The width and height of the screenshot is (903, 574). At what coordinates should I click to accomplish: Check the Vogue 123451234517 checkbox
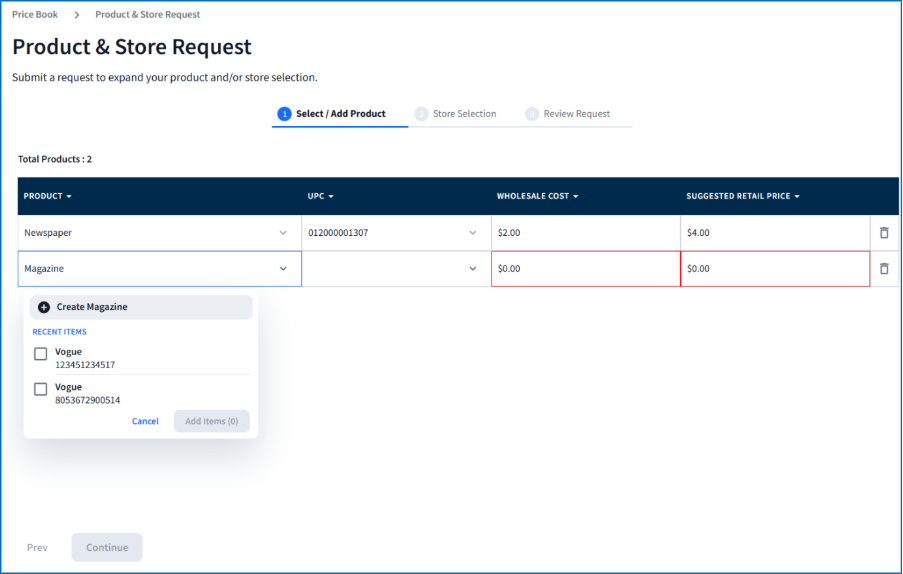pyautogui.click(x=41, y=354)
